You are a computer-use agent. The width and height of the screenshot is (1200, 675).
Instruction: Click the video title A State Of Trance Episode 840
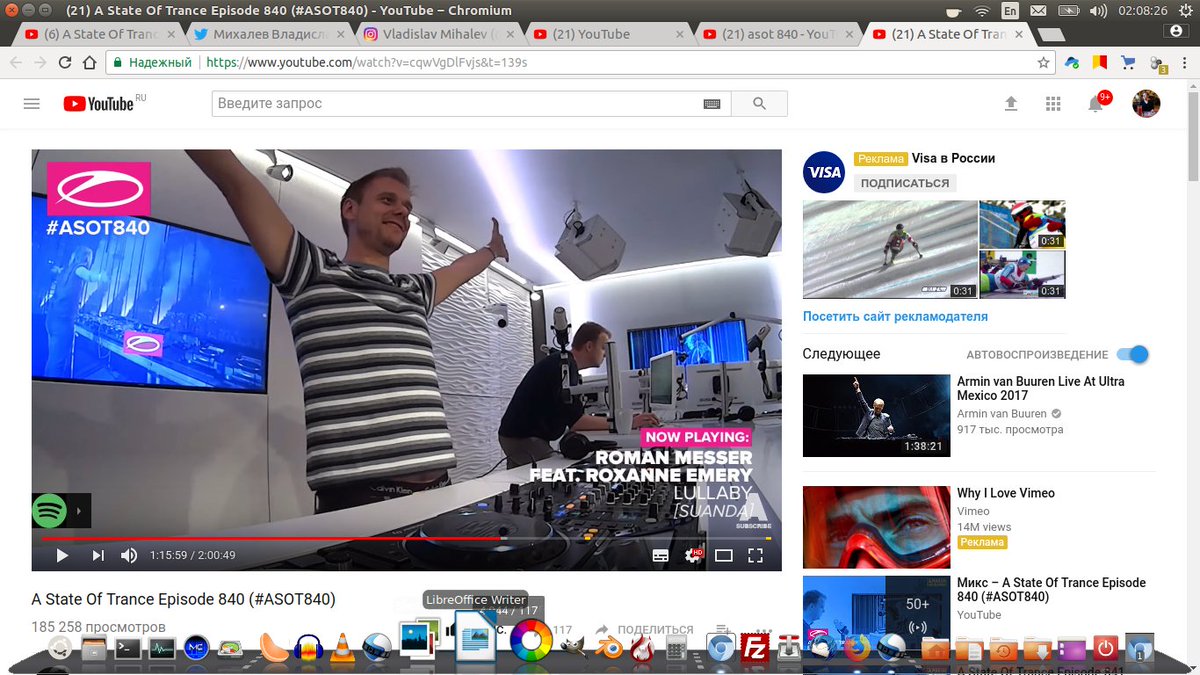[184, 600]
